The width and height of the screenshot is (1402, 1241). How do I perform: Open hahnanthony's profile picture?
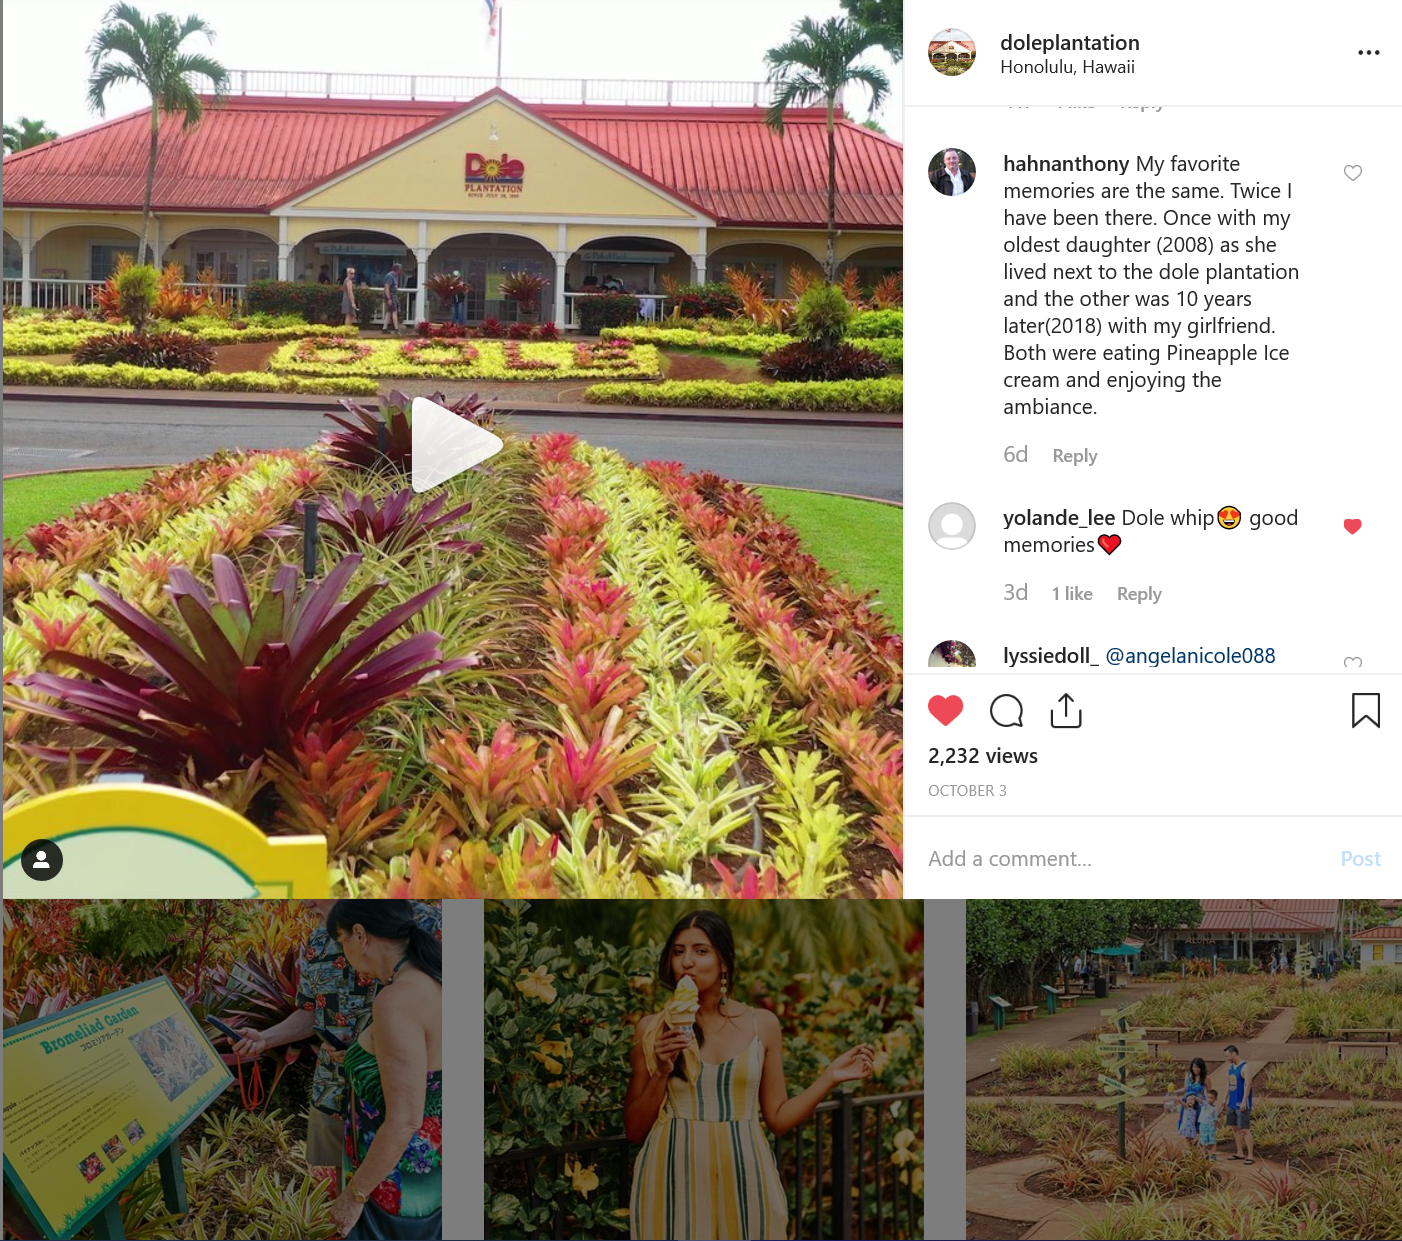[952, 172]
